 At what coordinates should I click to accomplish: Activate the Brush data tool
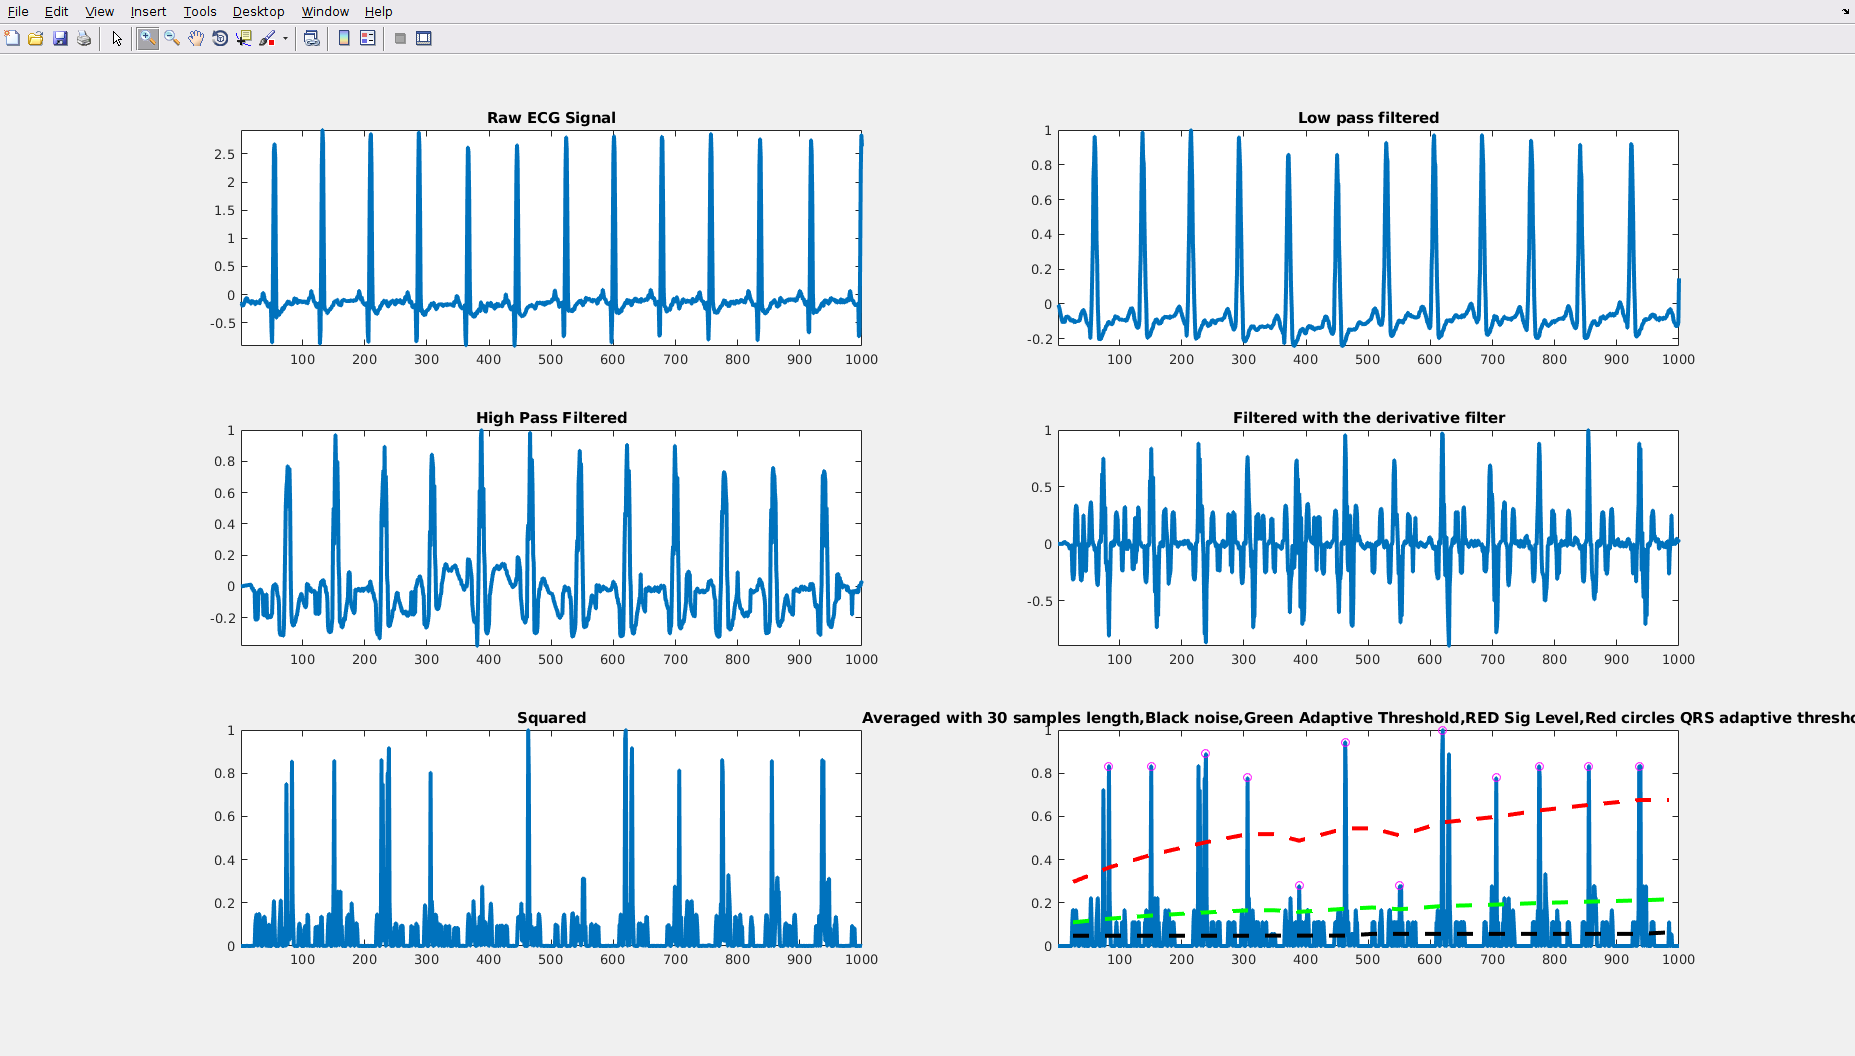[x=267, y=38]
